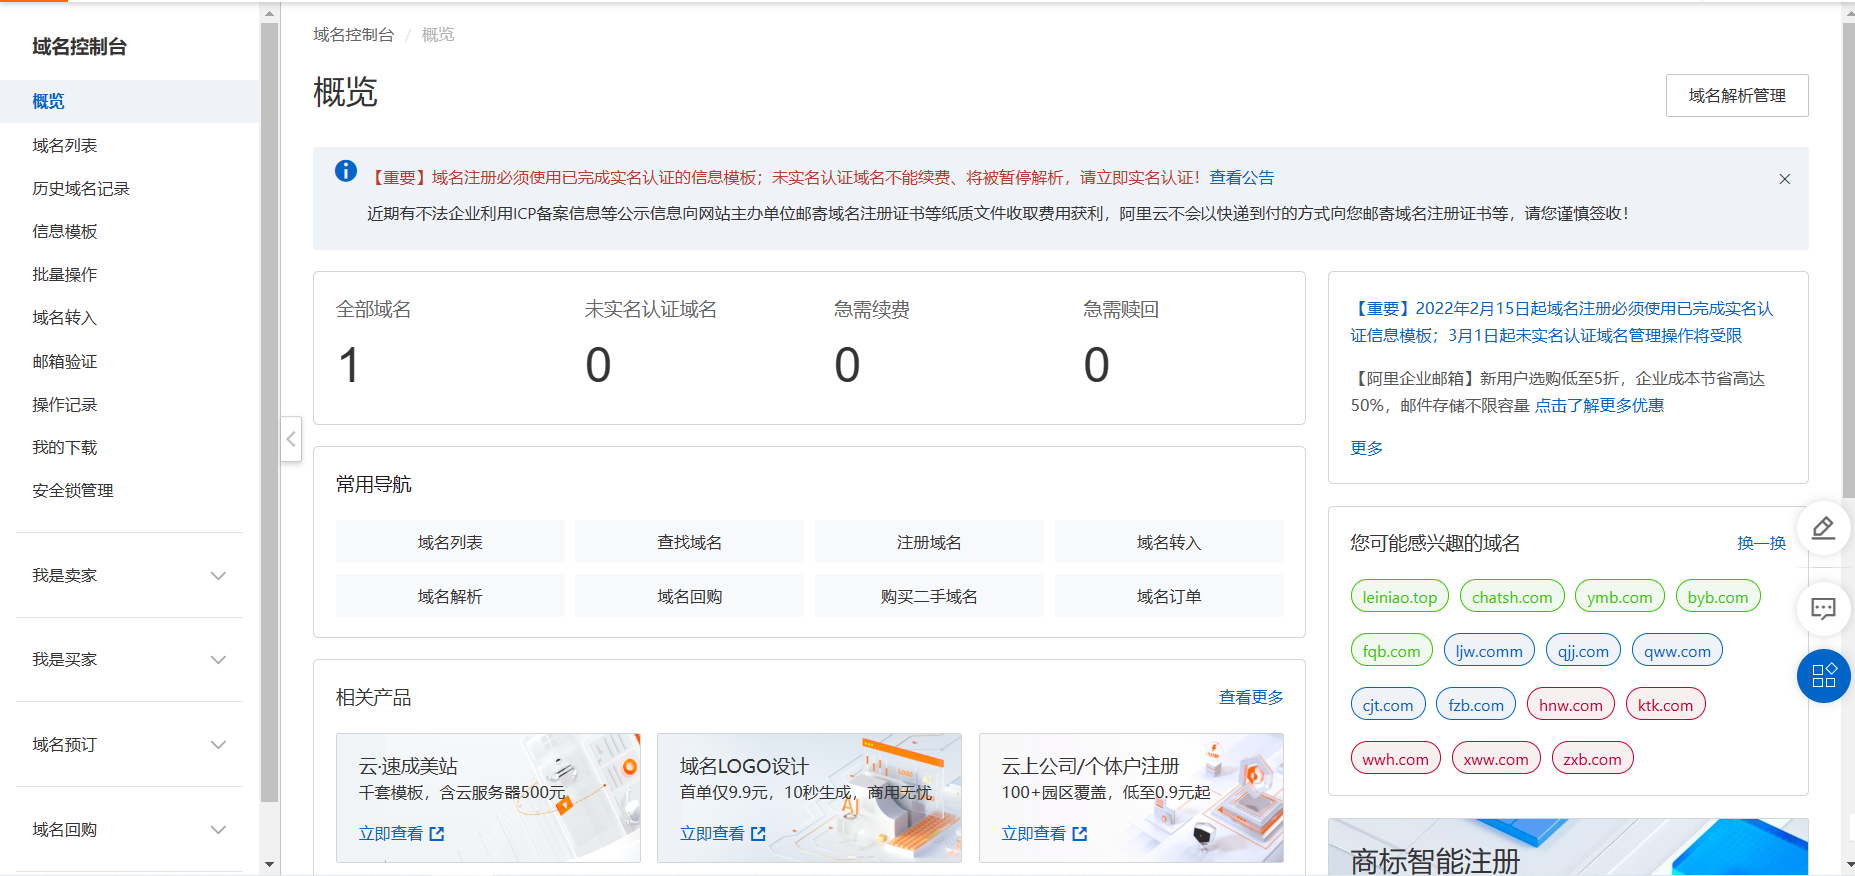Click the 域名解析管理 button

point(1736,96)
